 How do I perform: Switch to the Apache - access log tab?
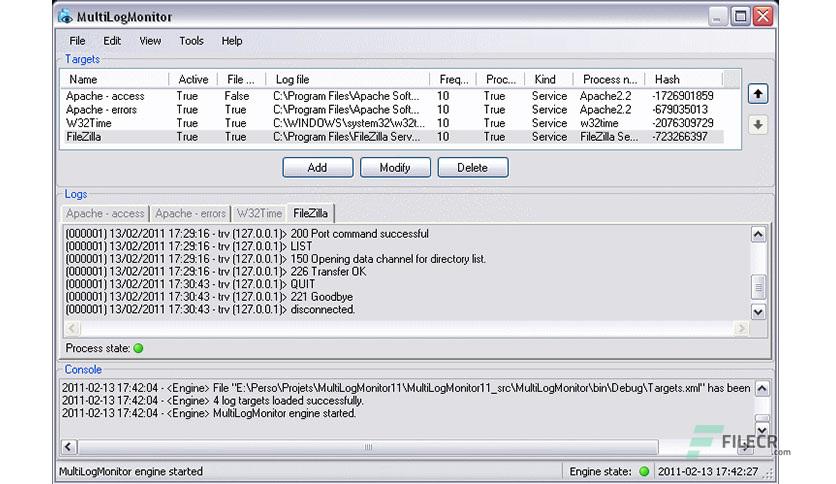[x=105, y=214]
